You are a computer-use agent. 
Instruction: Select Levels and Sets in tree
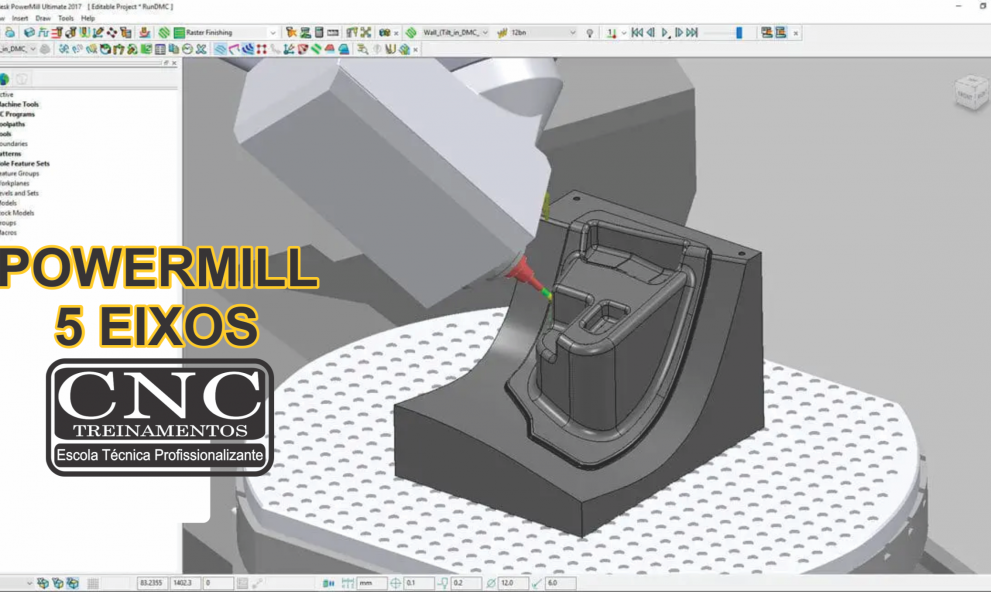click(x=20, y=193)
